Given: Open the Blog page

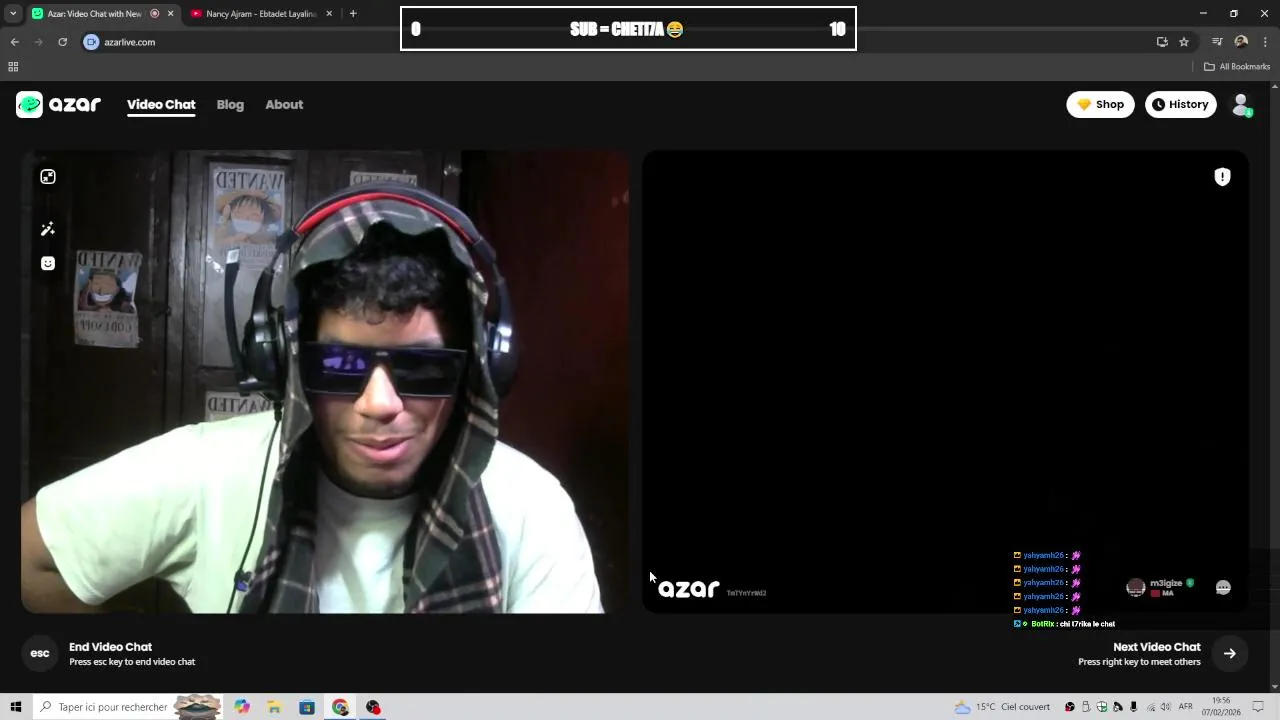Looking at the screenshot, I should click(230, 105).
